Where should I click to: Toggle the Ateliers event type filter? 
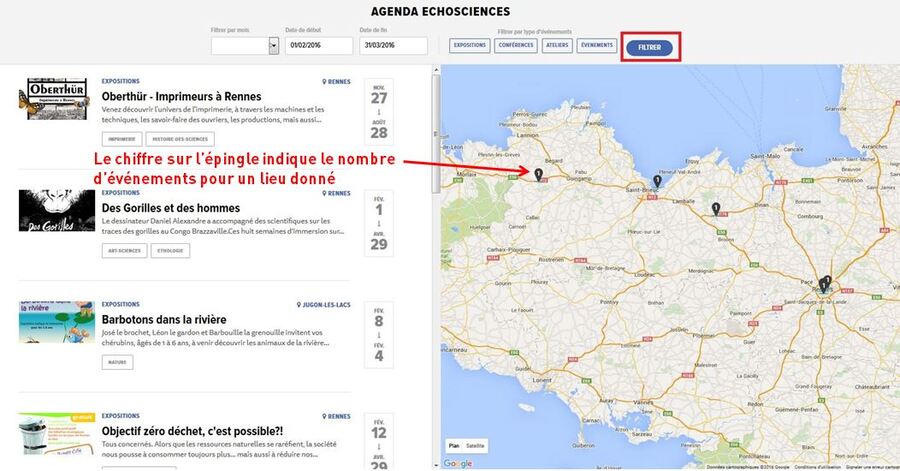(556, 46)
